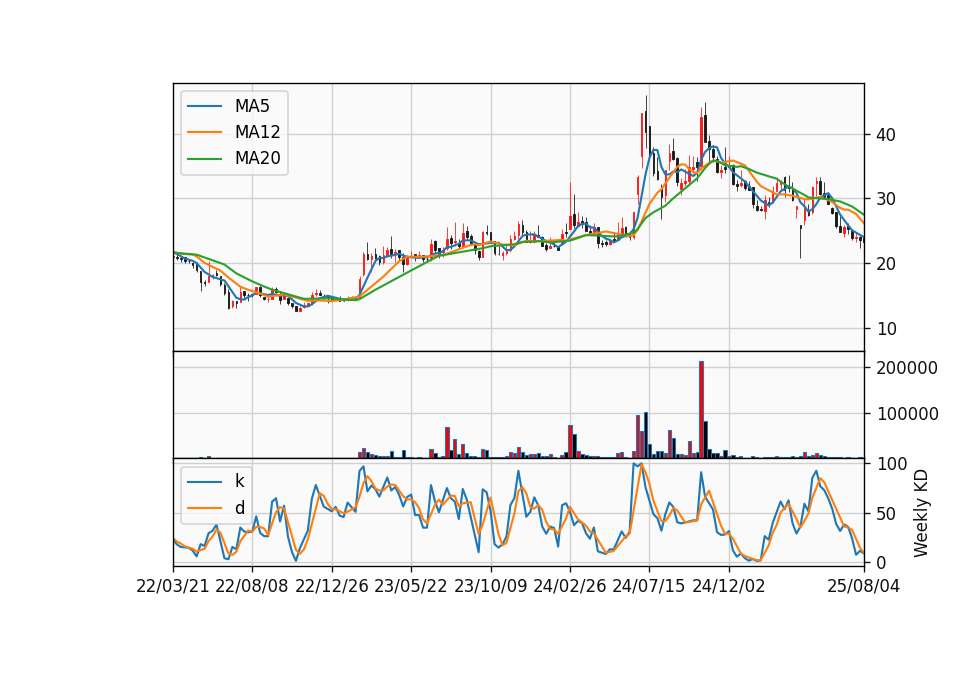Click the price axis label 20
The width and height of the screenshot is (960, 690).
coord(886,264)
